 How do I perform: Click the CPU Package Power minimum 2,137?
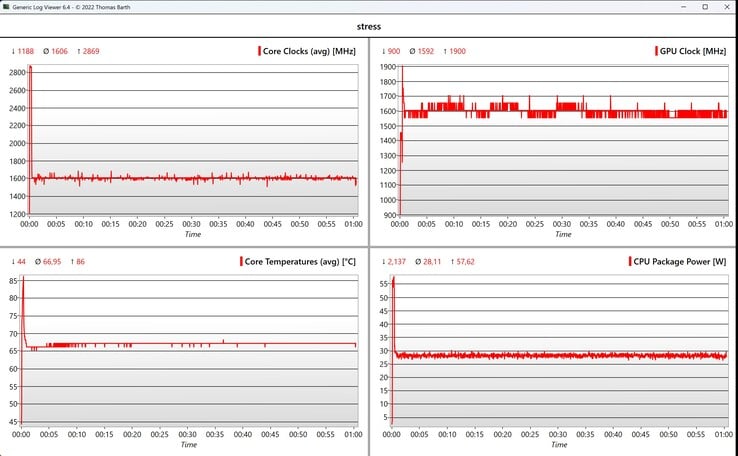point(396,262)
